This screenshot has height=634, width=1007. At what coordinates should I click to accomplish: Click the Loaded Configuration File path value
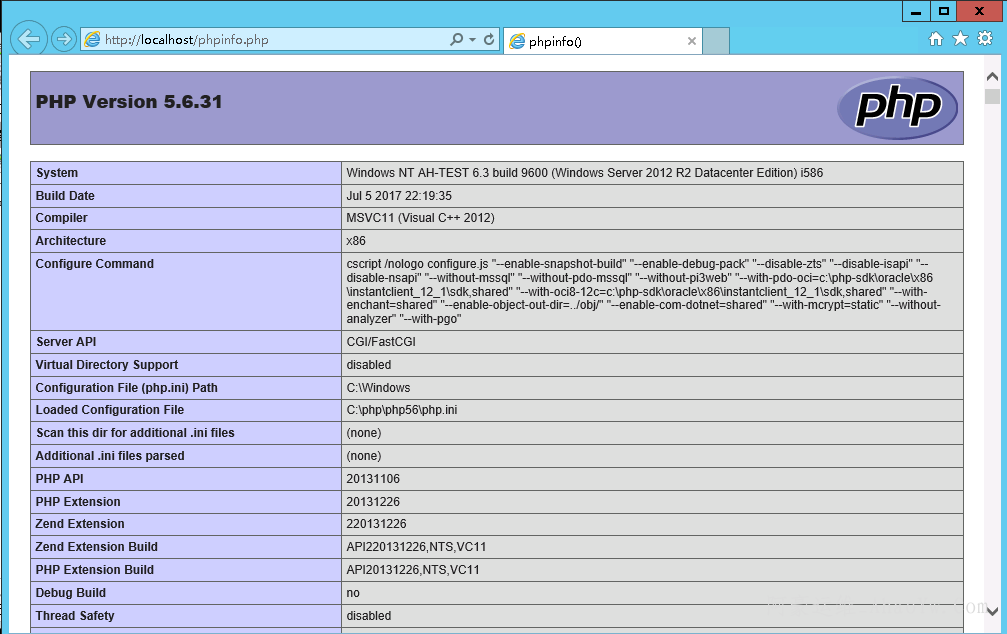click(402, 410)
